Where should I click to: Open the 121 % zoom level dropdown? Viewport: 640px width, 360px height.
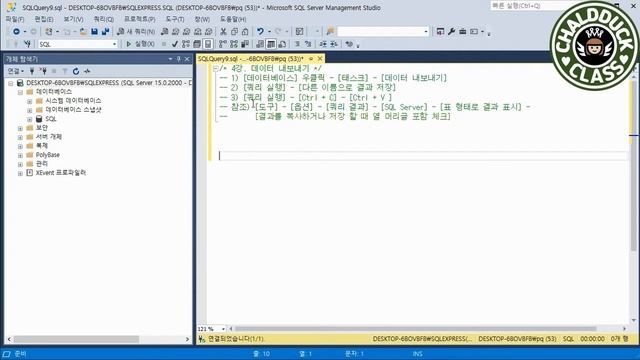223,329
